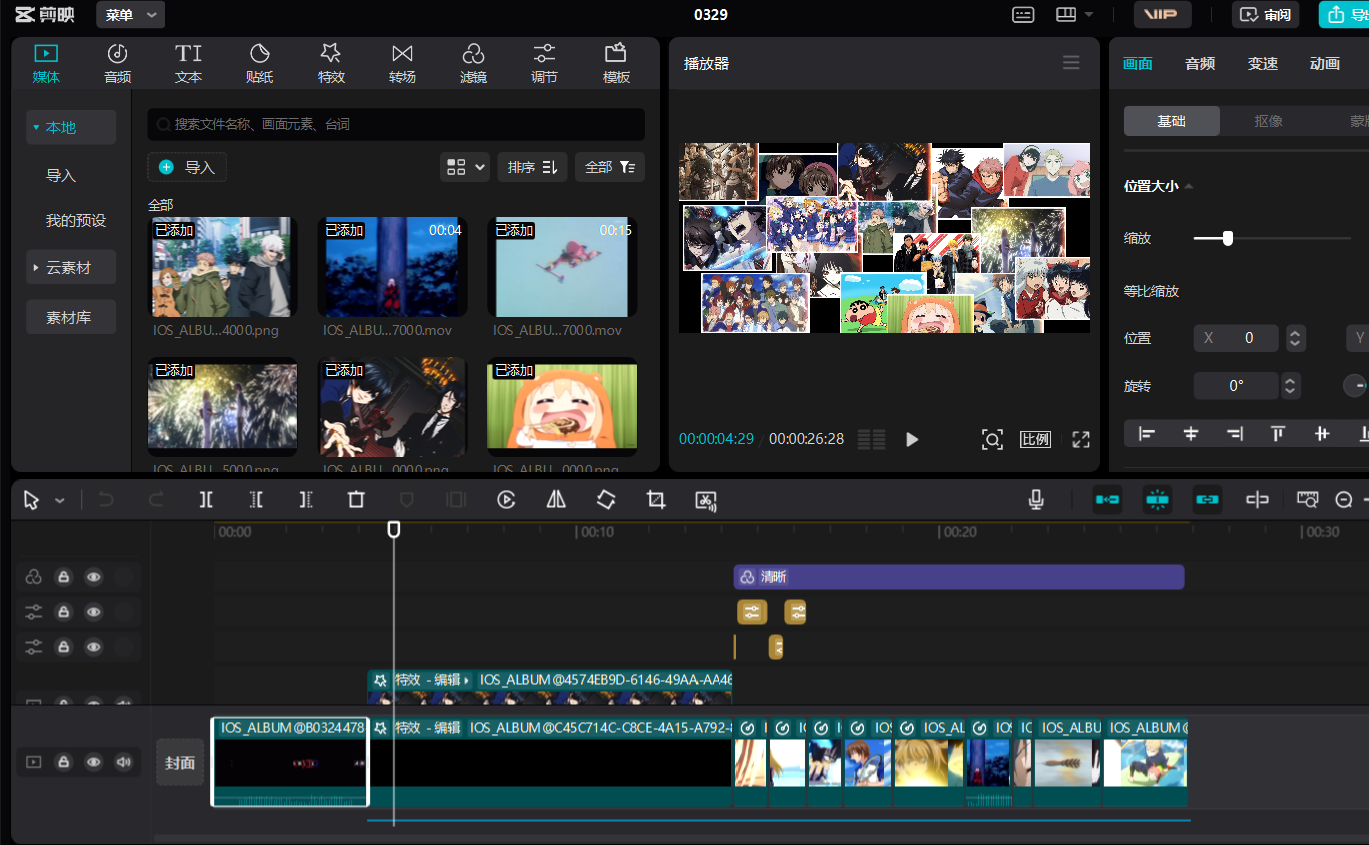Open the 菜单 menu dropdown

tap(130, 15)
